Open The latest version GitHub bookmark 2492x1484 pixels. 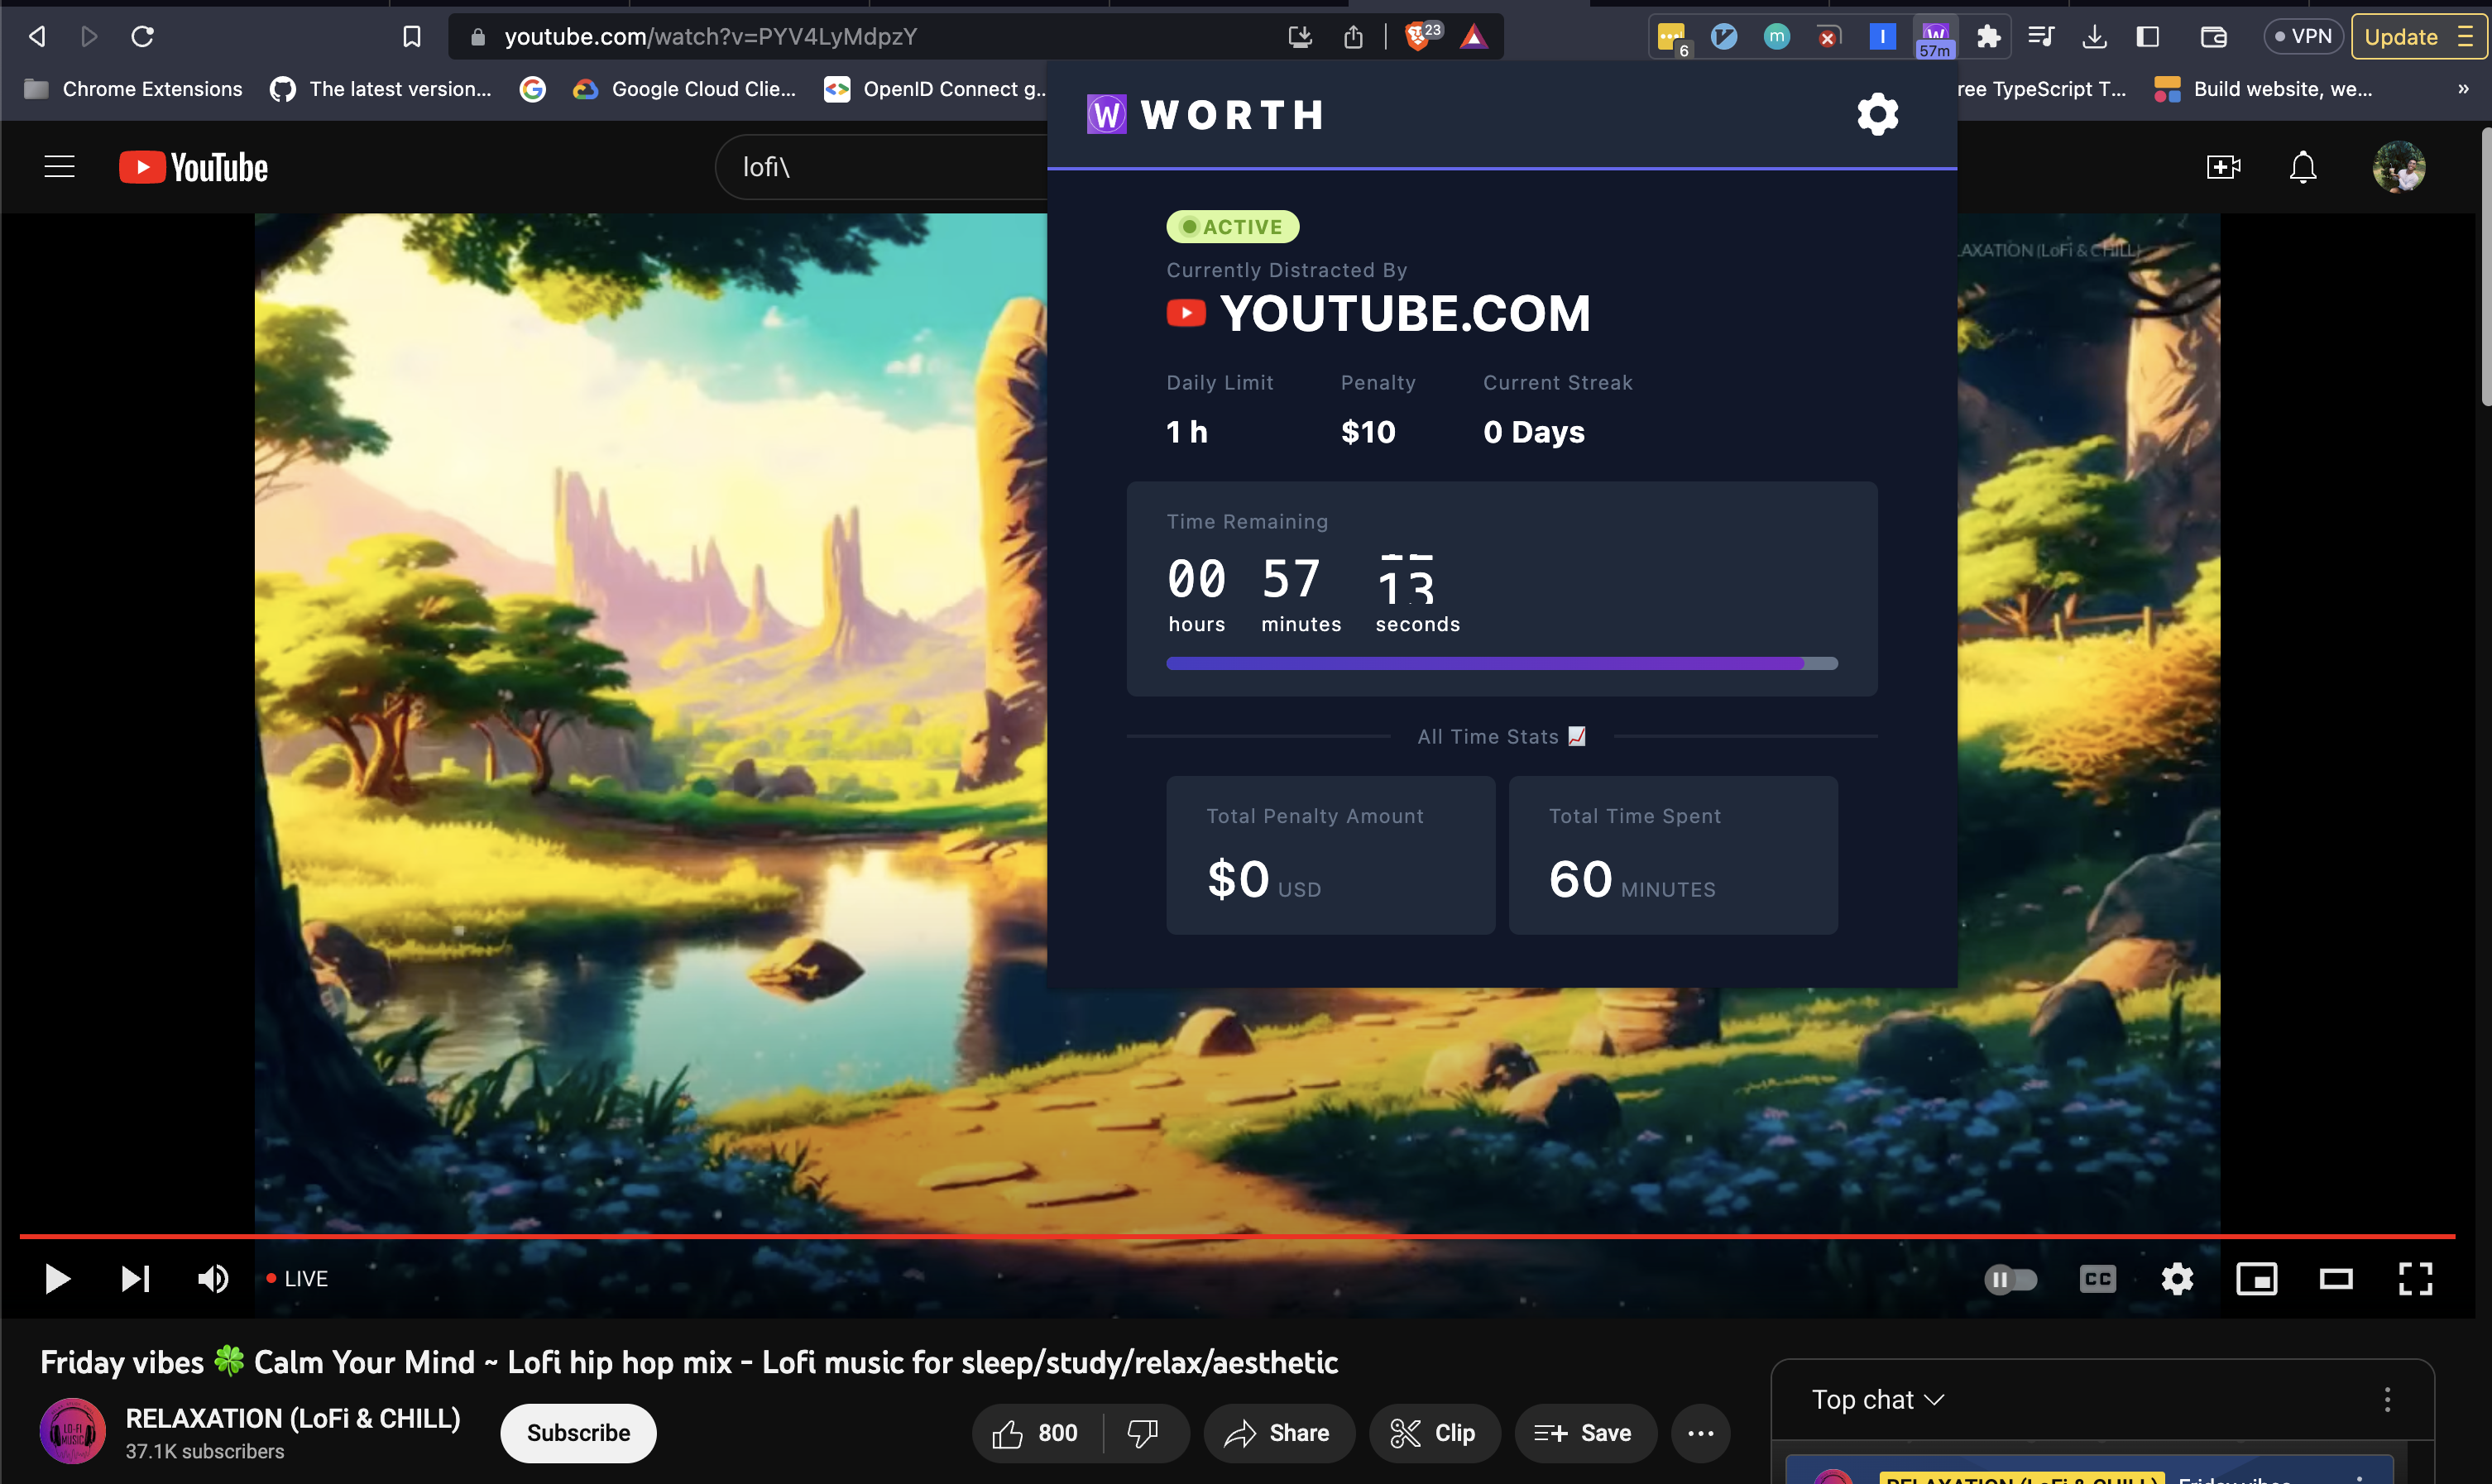coord(381,89)
